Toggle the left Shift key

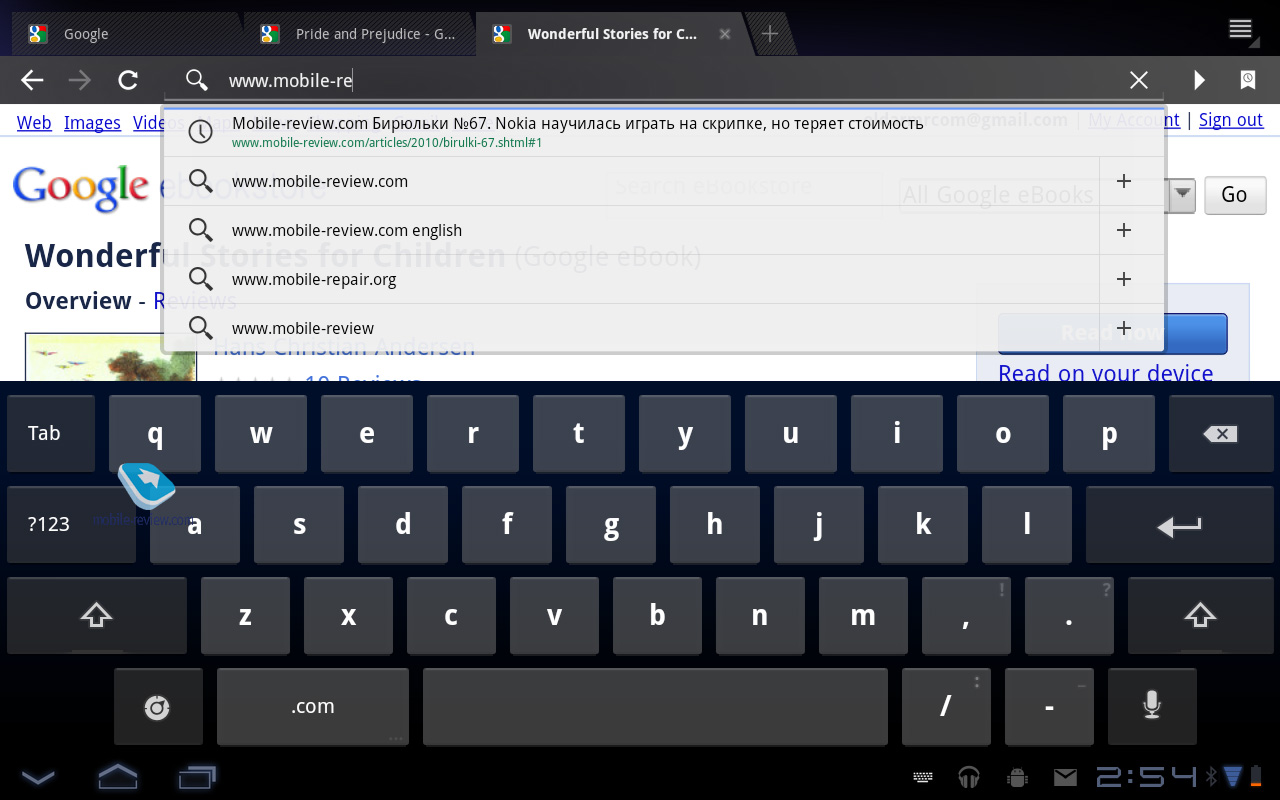click(x=96, y=616)
